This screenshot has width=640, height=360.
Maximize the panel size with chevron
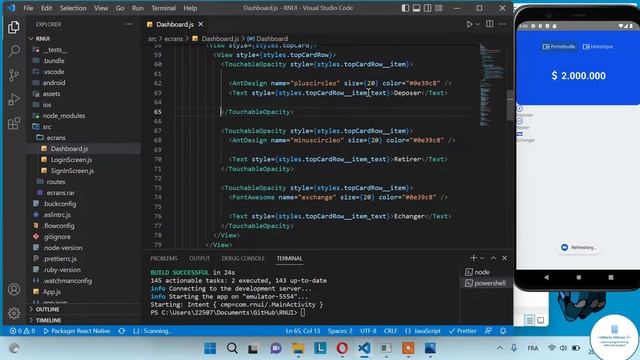click(x=493, y=258)
